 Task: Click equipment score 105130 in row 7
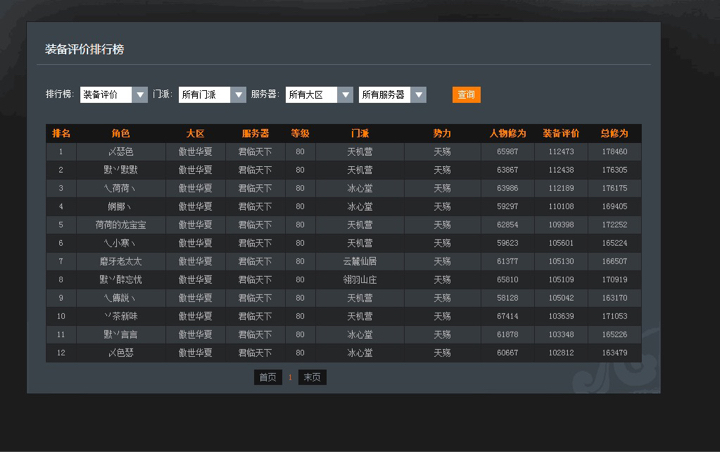tap(561, 261)
